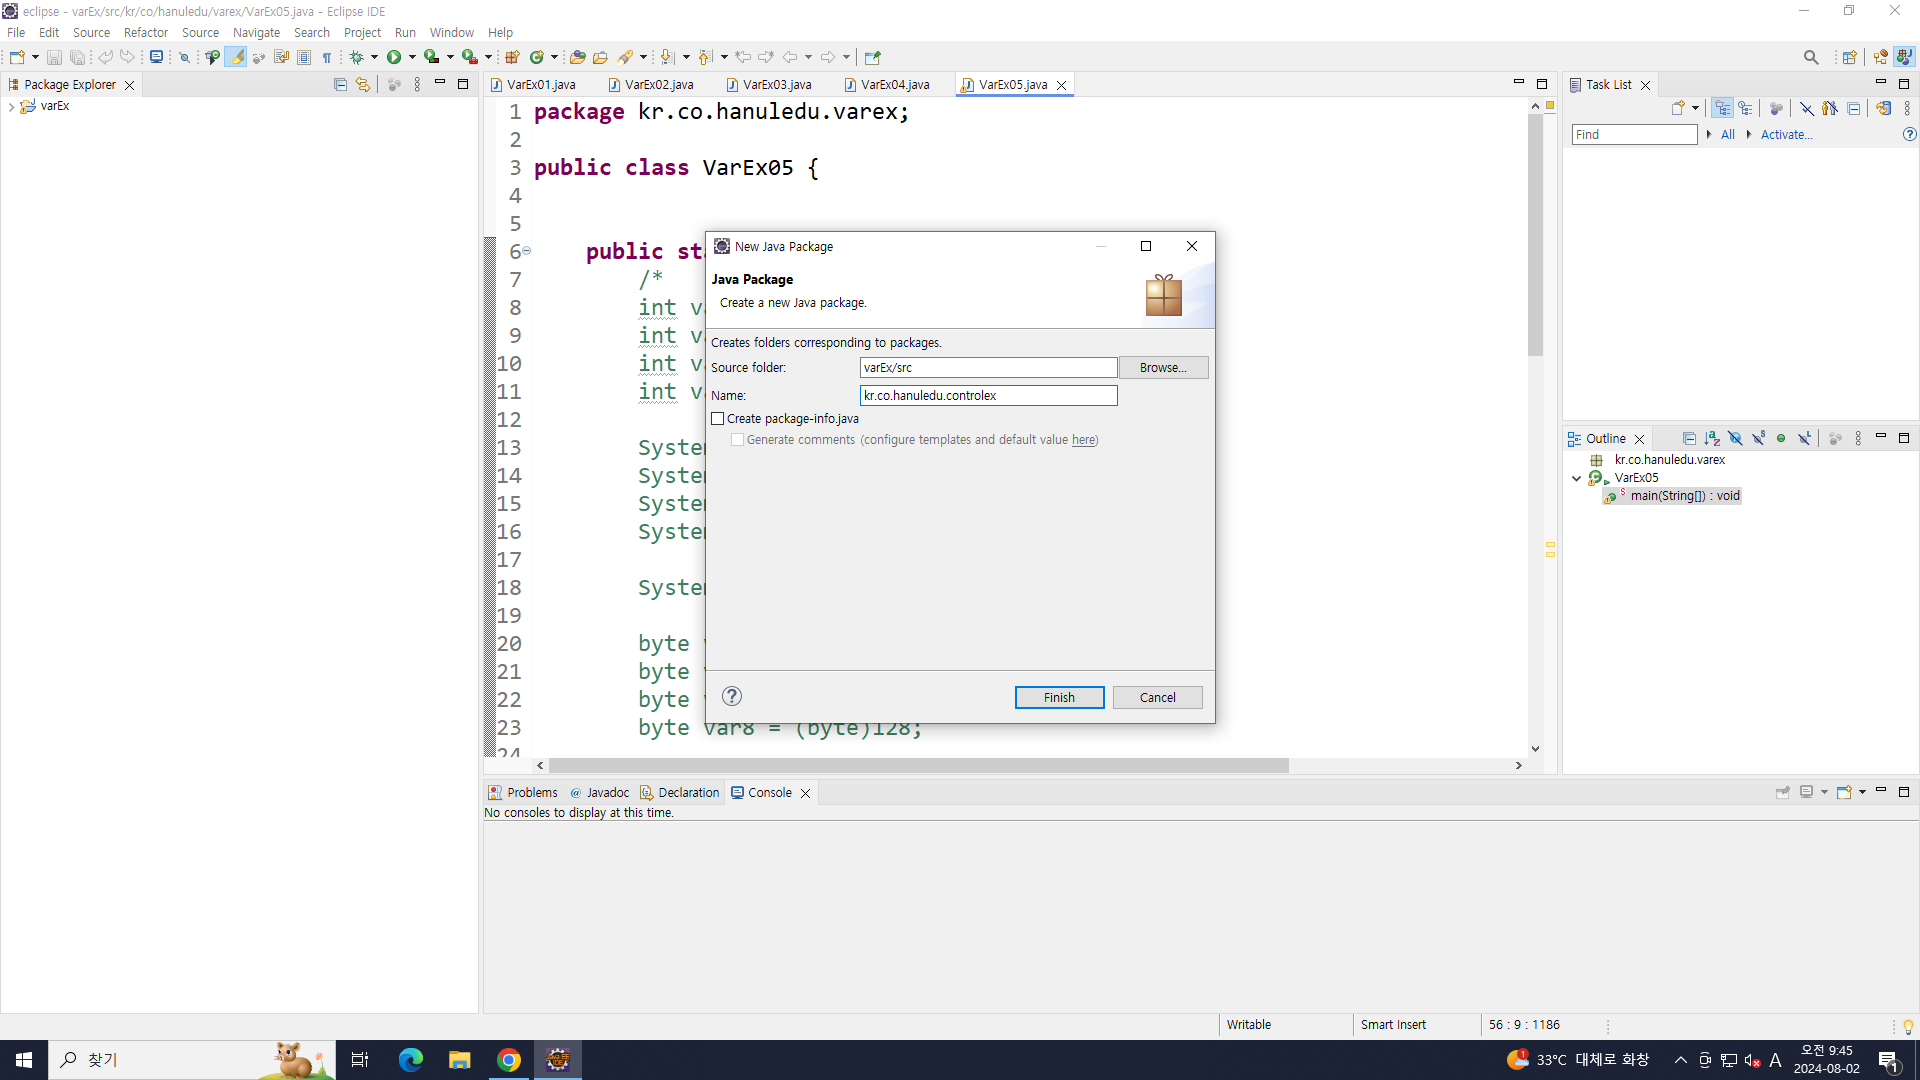Click the Browse... button for source folder
The image size is (1920, 1080).
point(1163,368)
